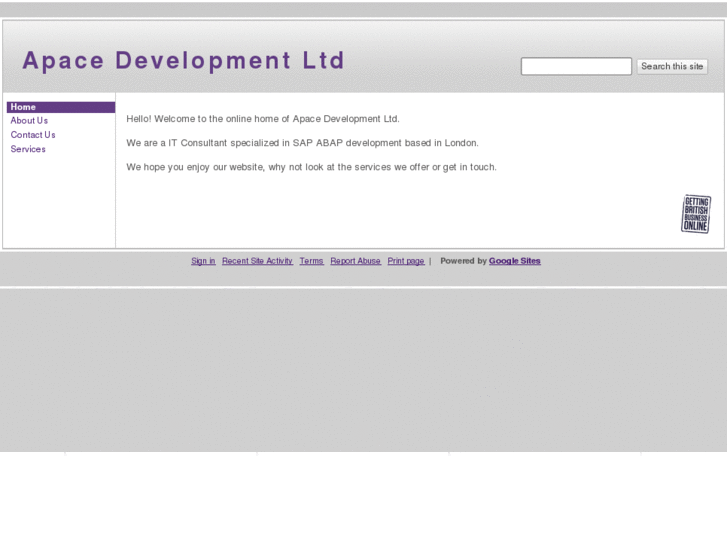The width and height of the screenshot is (727, 545).
Task: Open the Contact Us page
Action: pyautogui.click(x=33, y=135)
